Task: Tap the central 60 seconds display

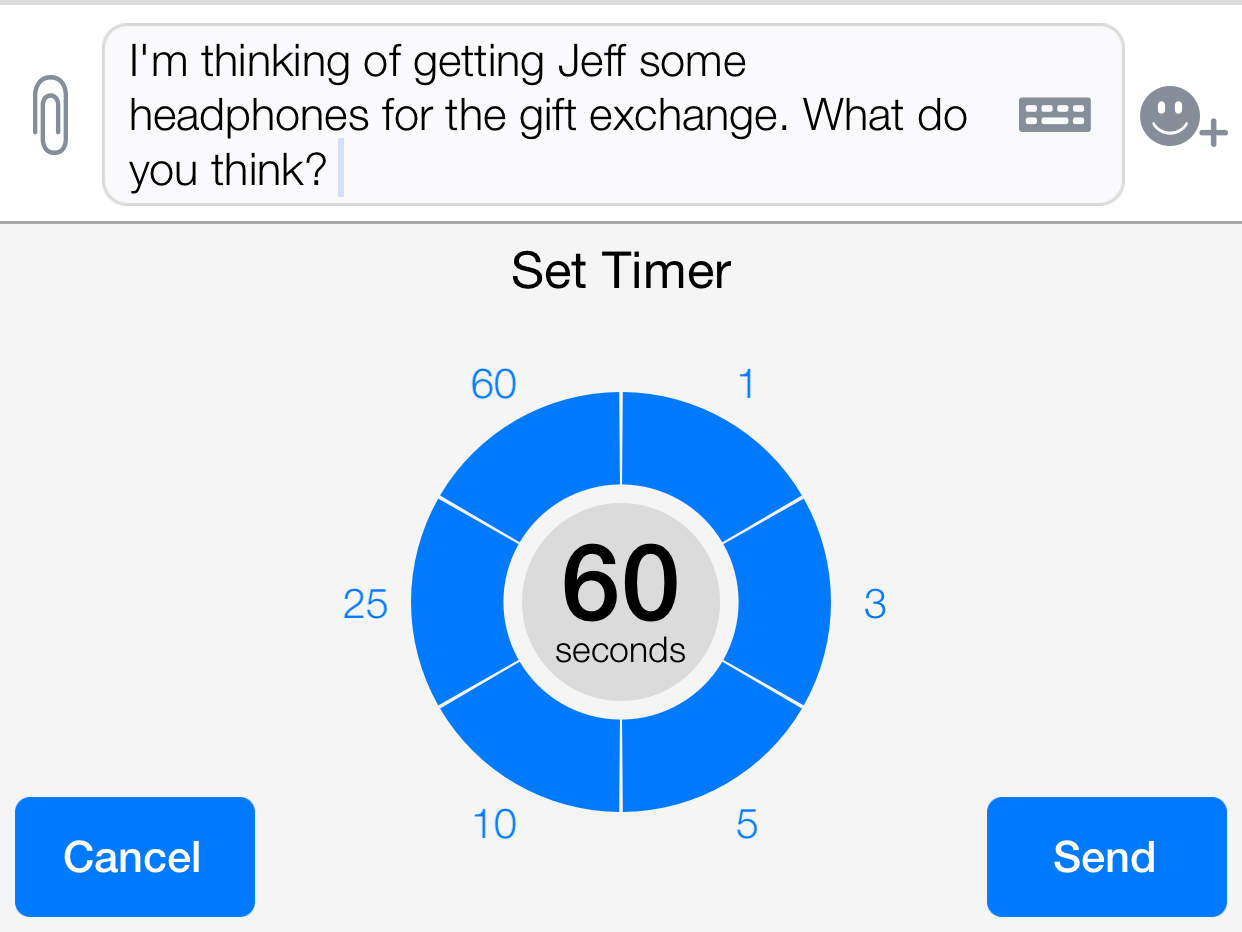Action: tap(621, 603)
